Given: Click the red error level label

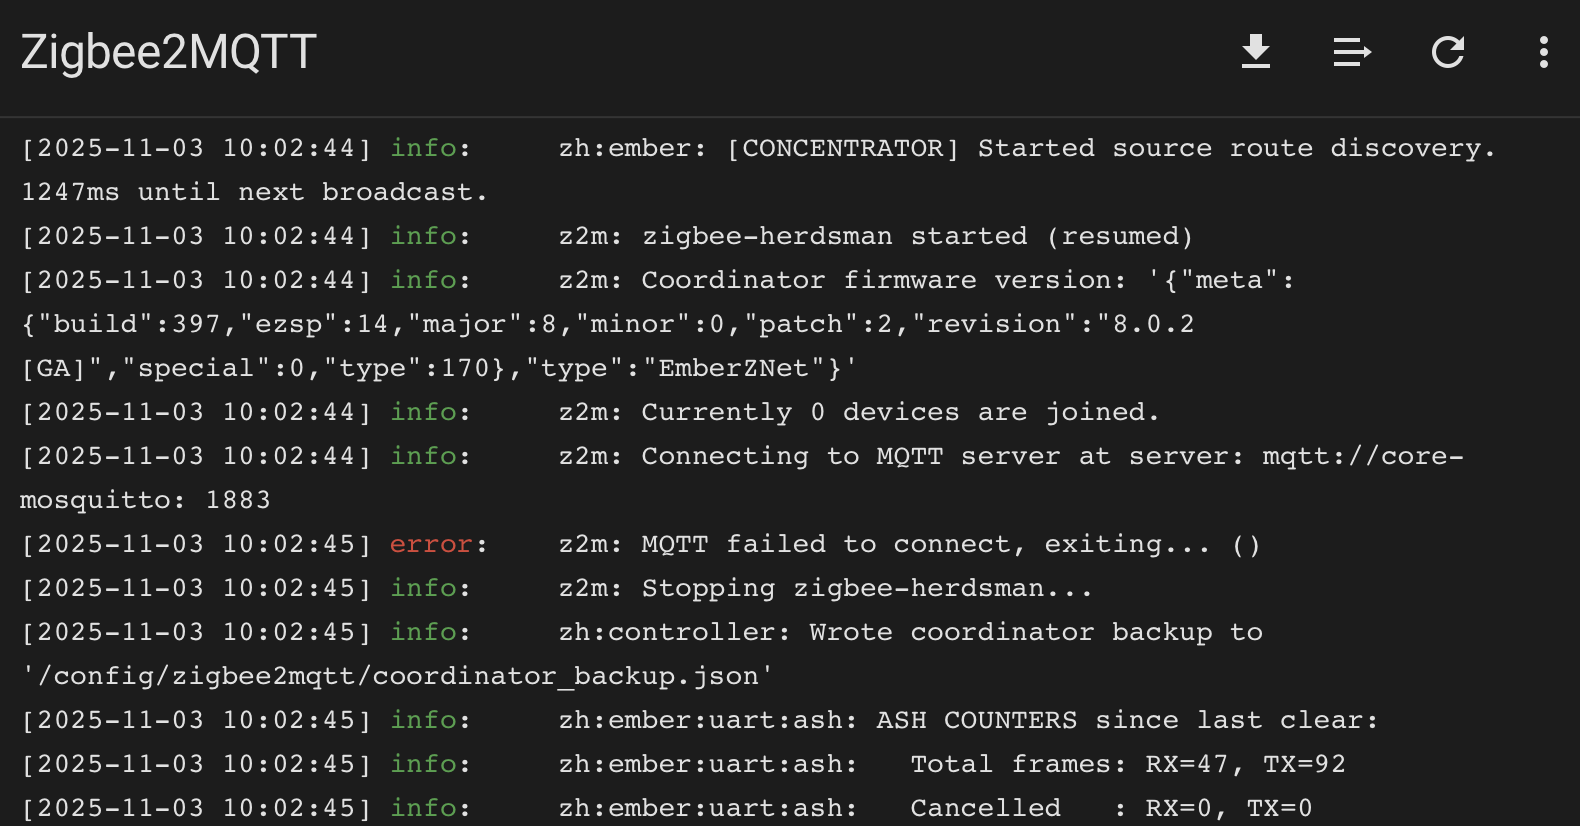Looking at the screenshot, I should (x=431, y=544).
